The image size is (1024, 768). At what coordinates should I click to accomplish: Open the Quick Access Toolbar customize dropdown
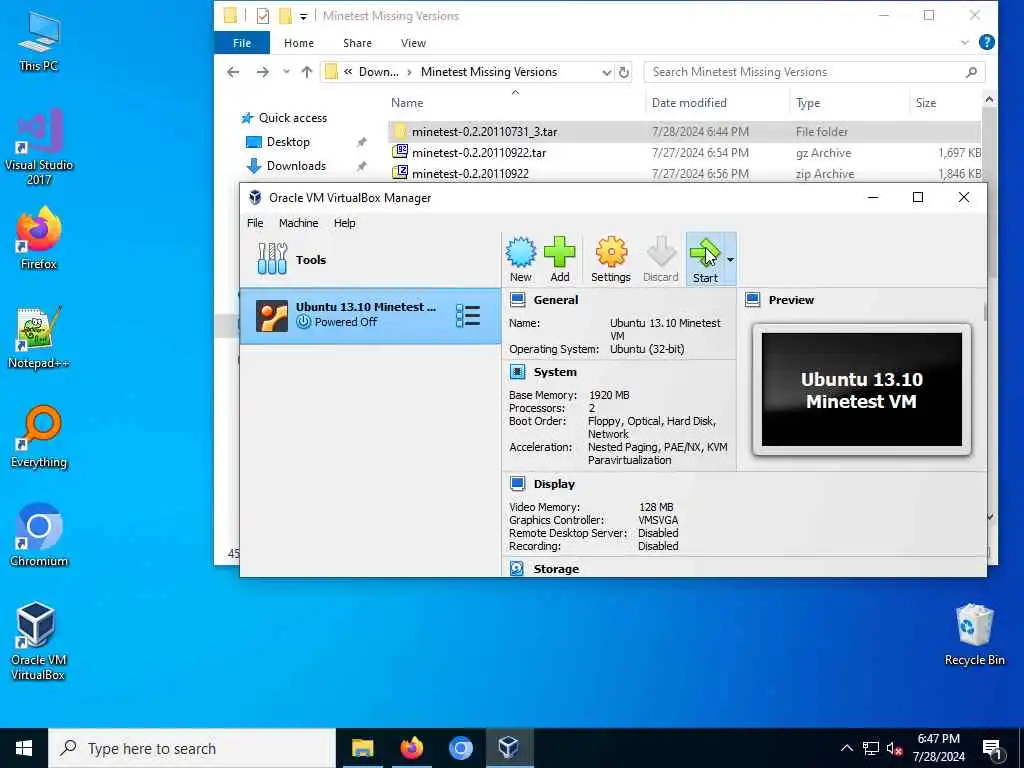303,16
